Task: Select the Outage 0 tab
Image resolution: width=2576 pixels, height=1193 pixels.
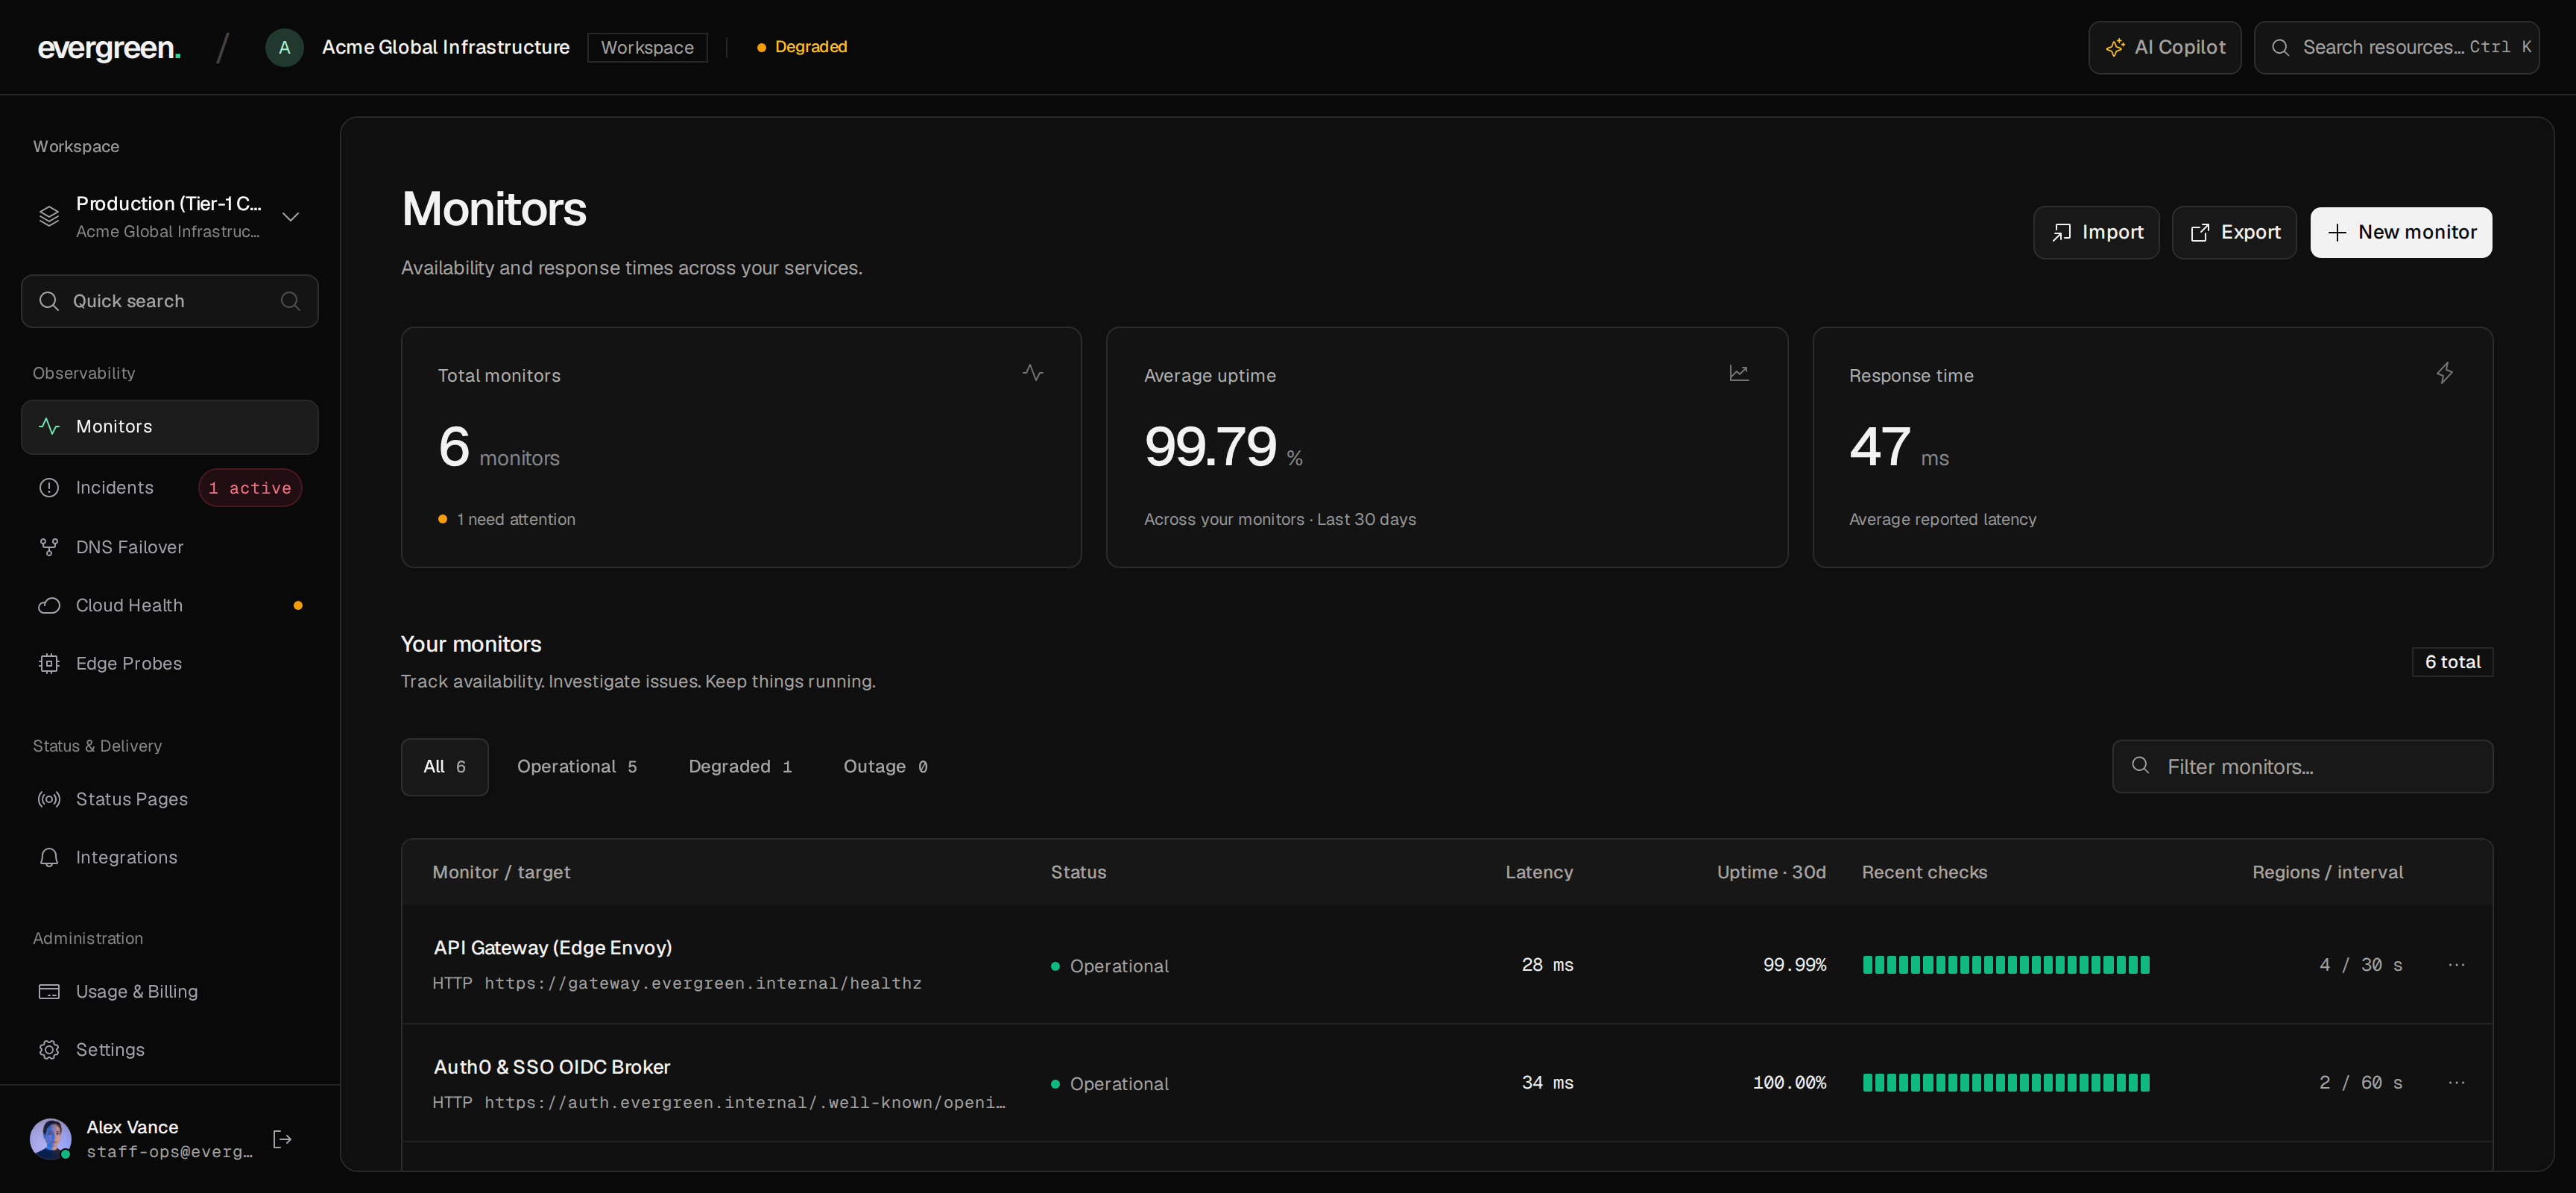Action: tap(885, 767)
